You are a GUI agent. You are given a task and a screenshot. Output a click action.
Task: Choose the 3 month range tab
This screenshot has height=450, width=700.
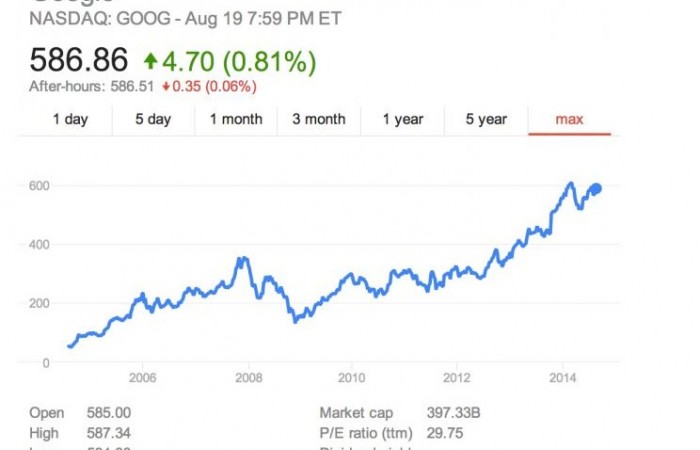click(x=319, y=119)
